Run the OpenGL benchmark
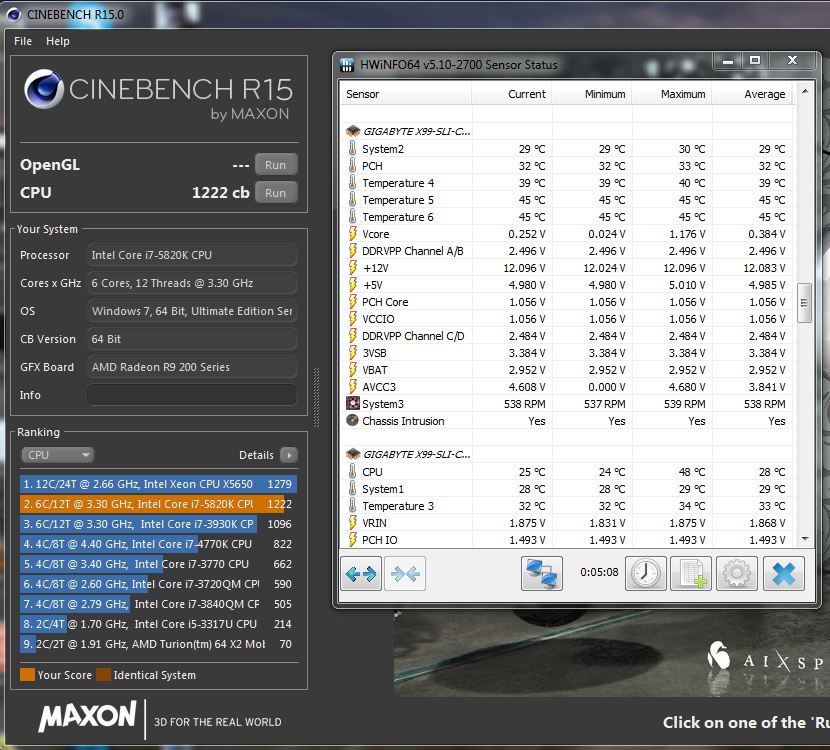 point(276,165)
